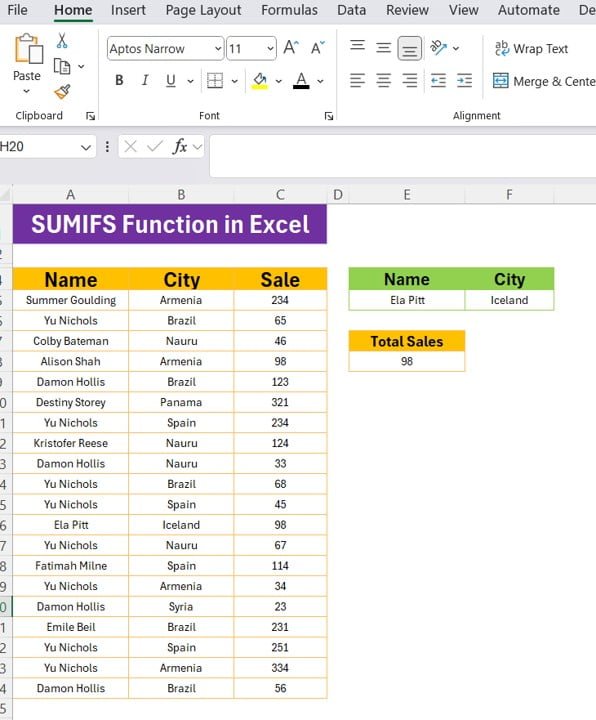
Task: Click the Insert Function fx icon
Action: 180,147
